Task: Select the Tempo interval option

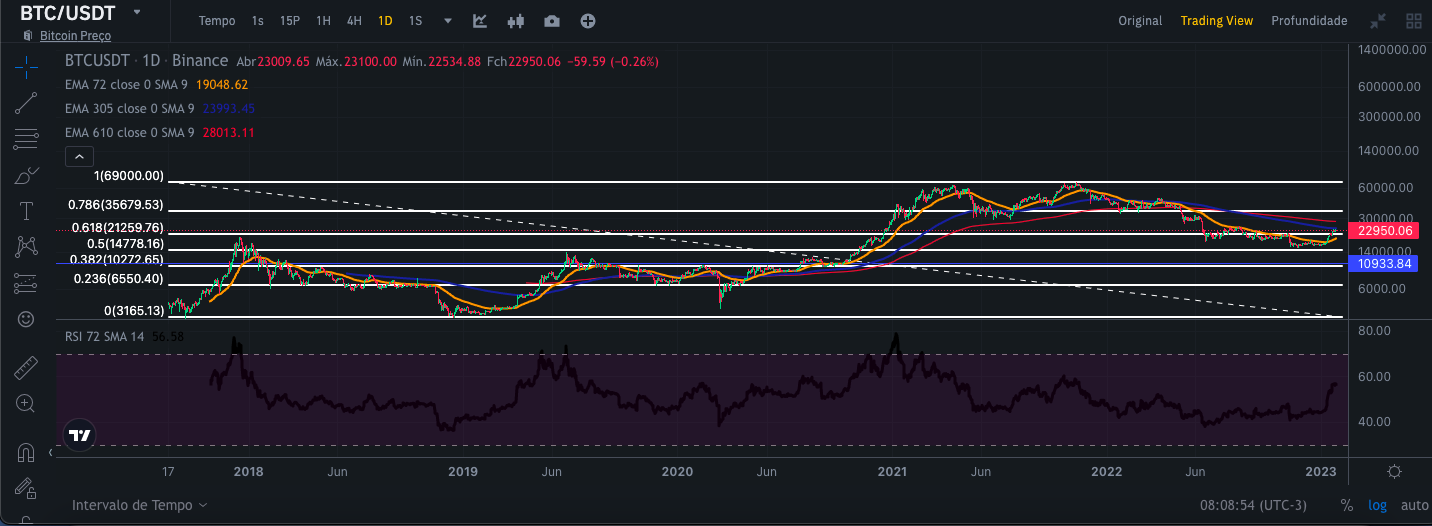Action: click(217, 21)
